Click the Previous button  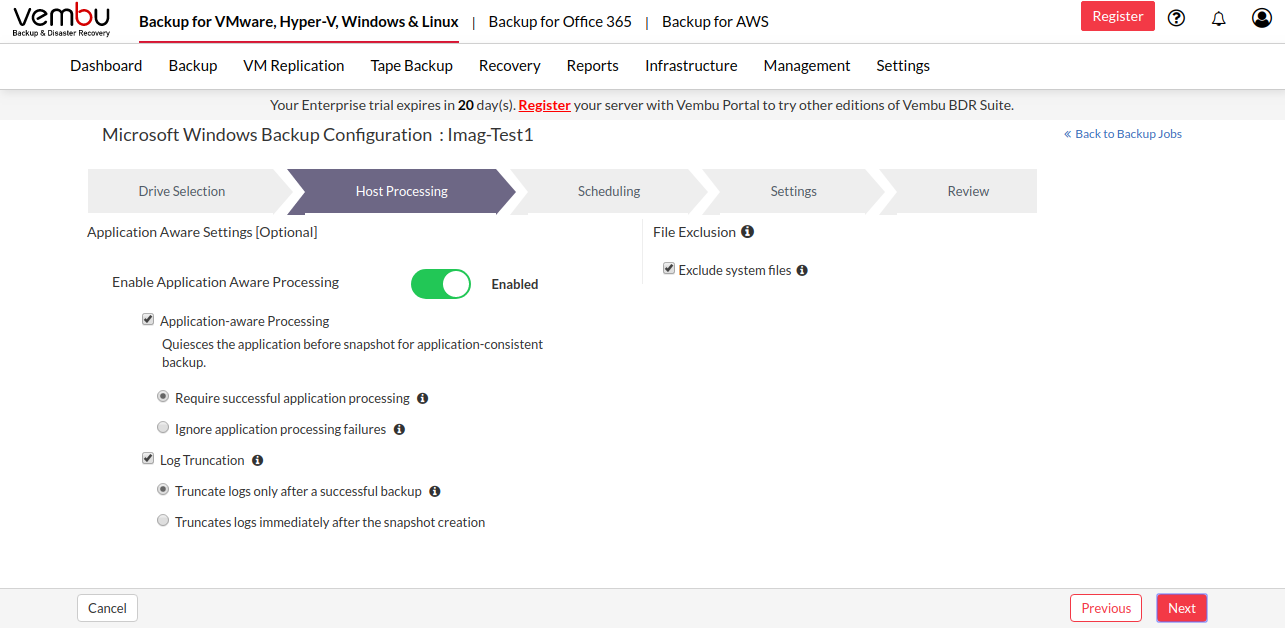(x=1106, y=608)
